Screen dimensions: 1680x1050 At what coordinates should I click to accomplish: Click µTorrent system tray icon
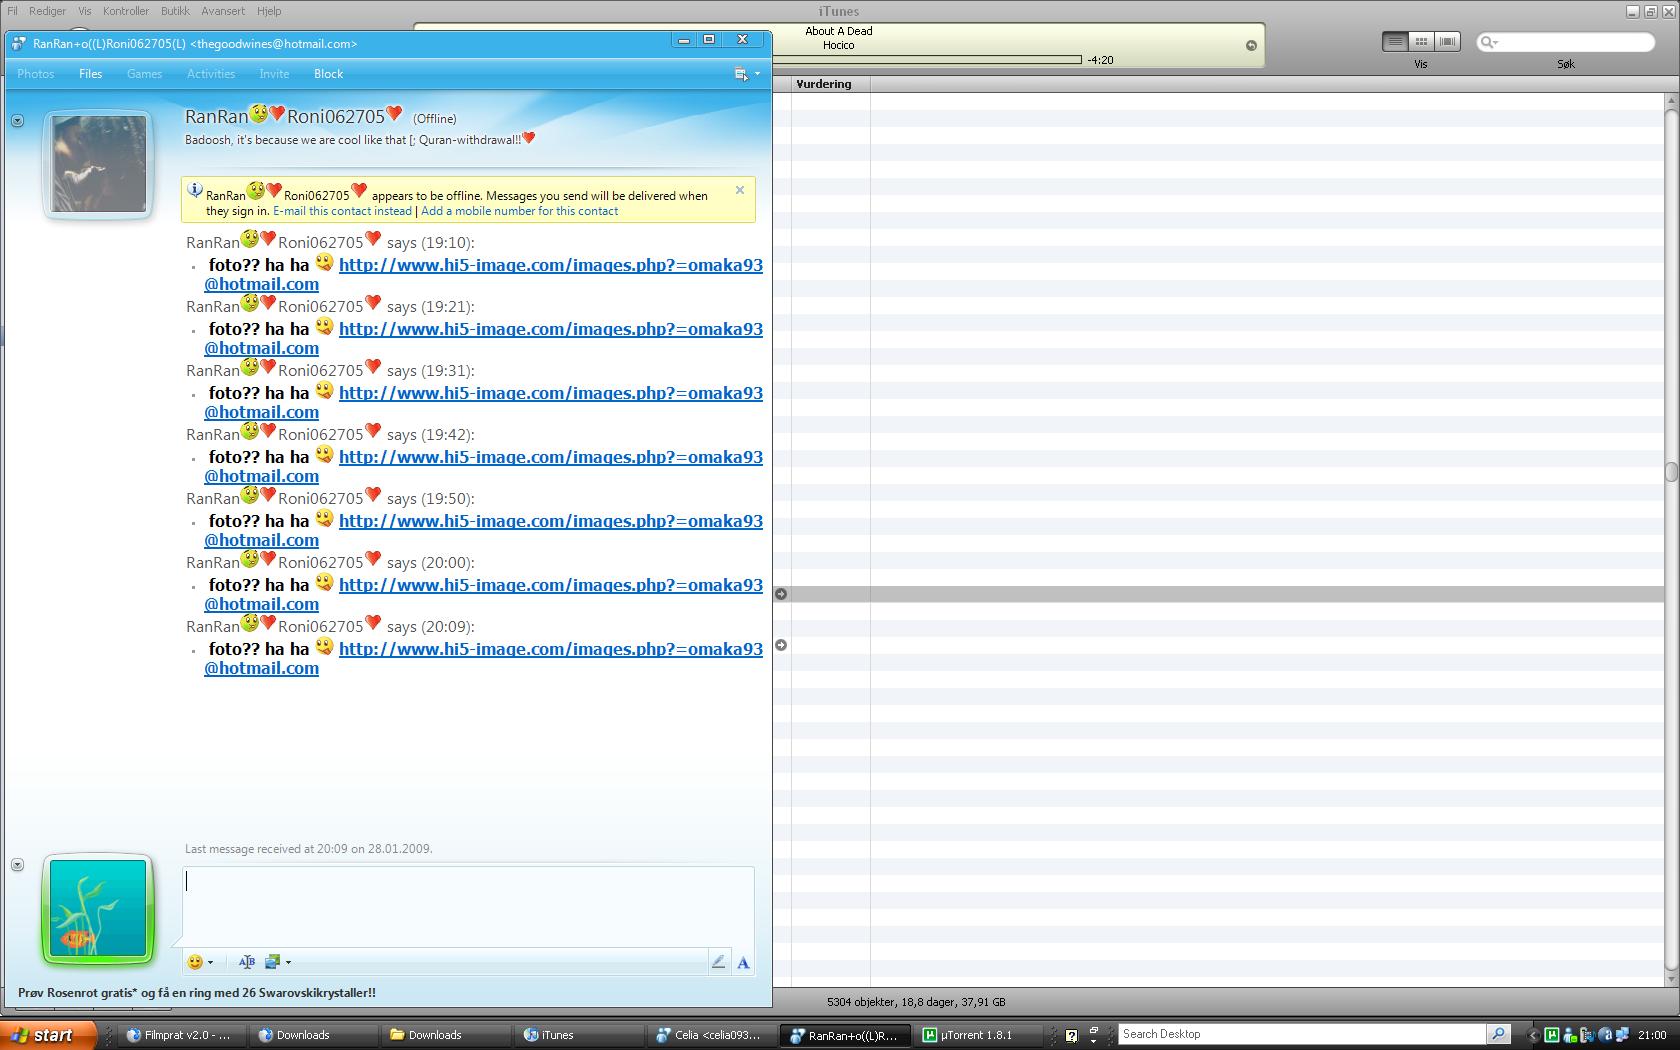(x=1552, y=1035)
